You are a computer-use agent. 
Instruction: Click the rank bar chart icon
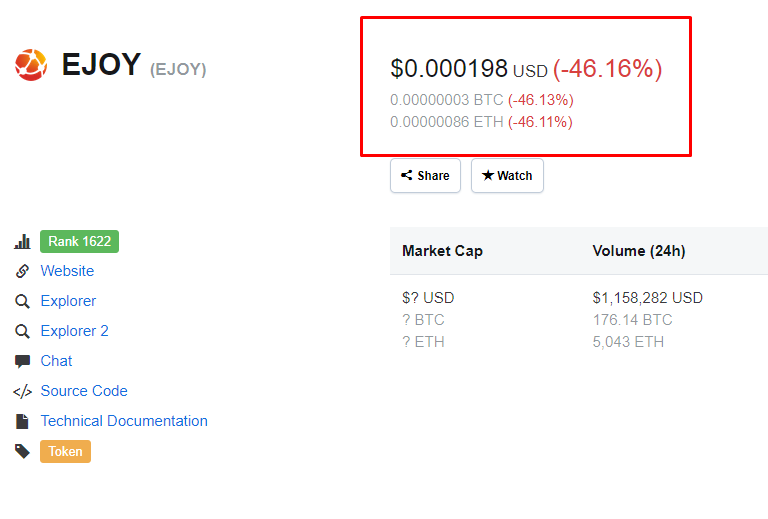[22, 241]
